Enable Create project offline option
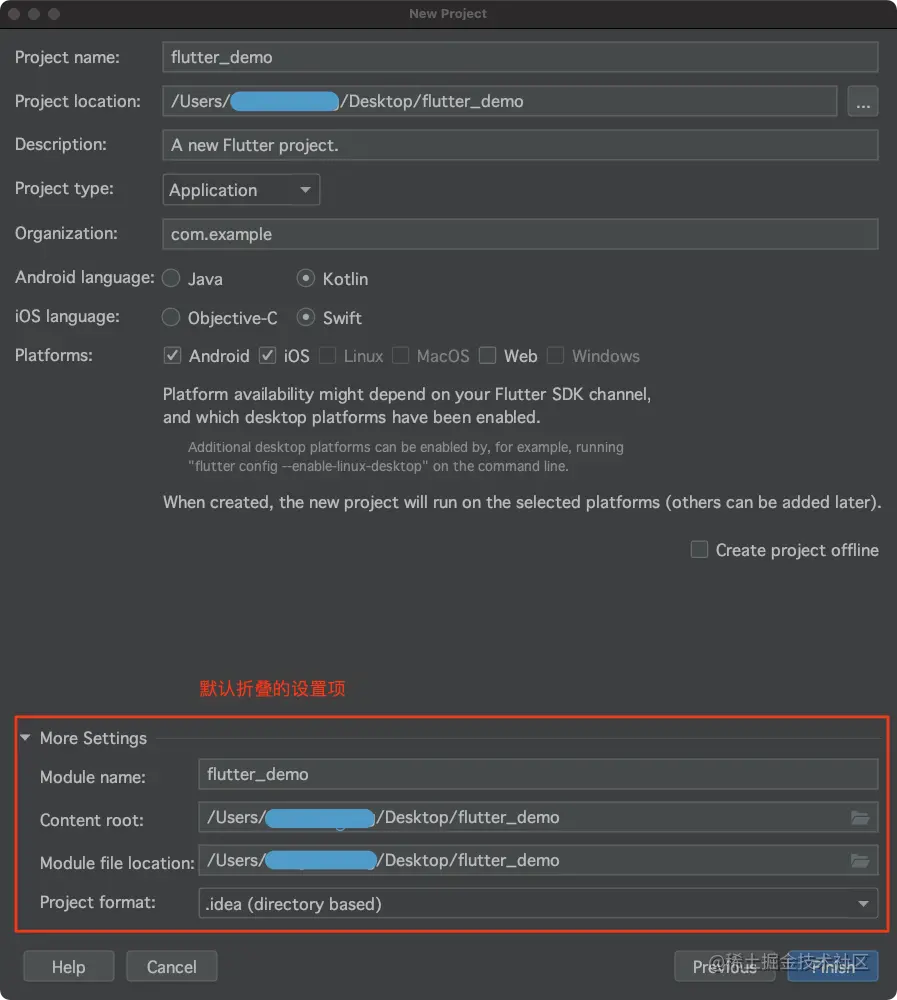897x1000 pixels. (x=700, y=550)
